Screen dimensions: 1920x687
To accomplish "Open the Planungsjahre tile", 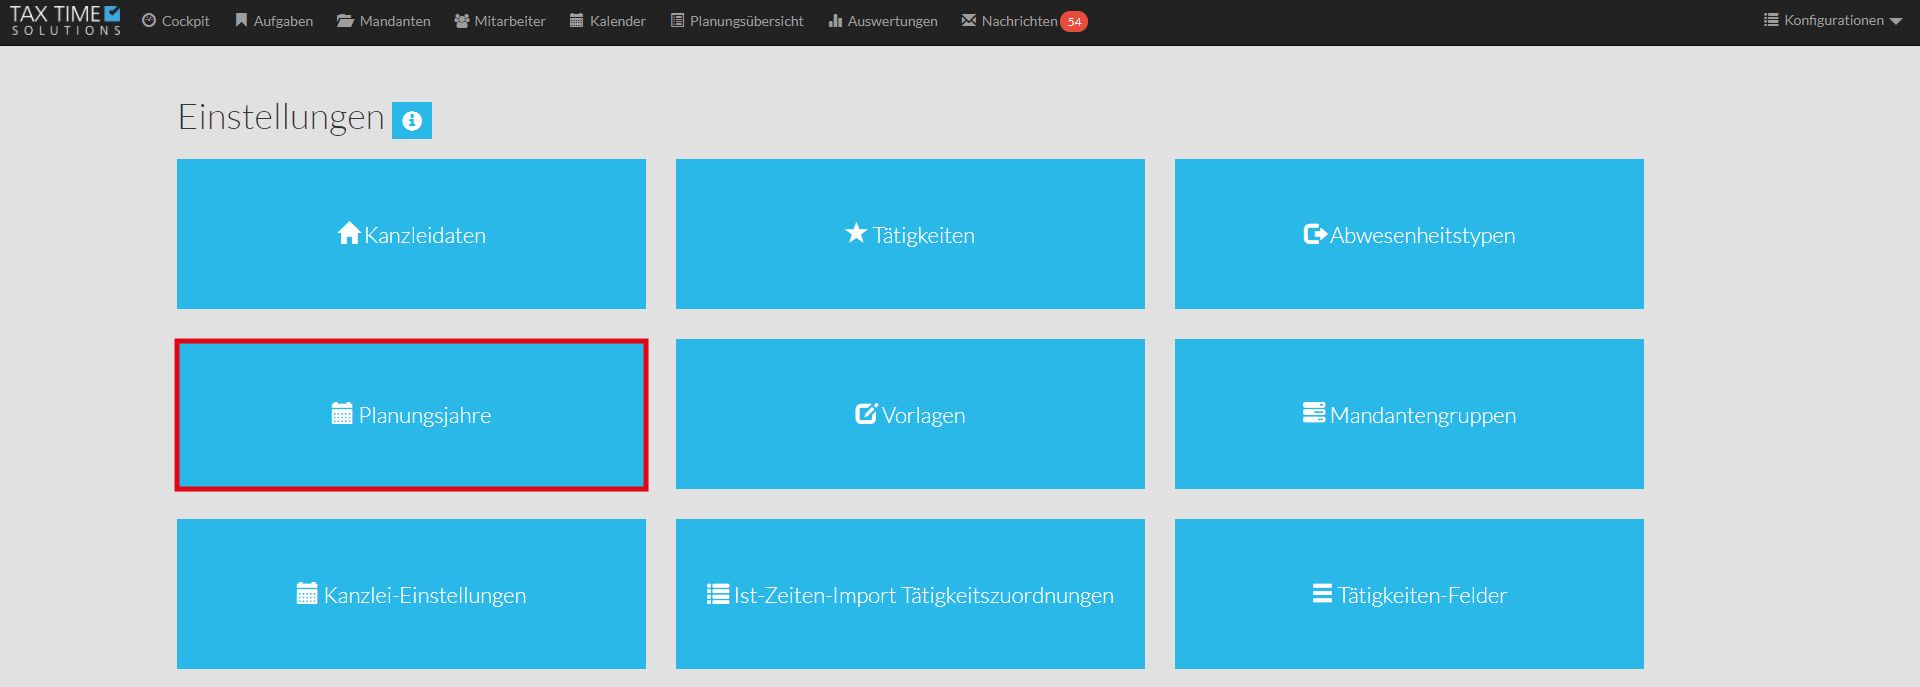I will 411,414.
